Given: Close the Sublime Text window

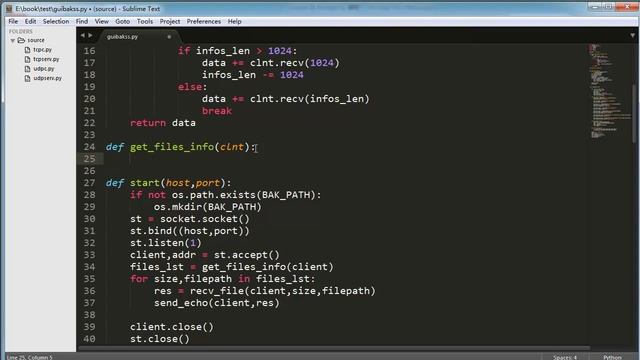Looking at the screenshot, I should click(x=627, y=7).
